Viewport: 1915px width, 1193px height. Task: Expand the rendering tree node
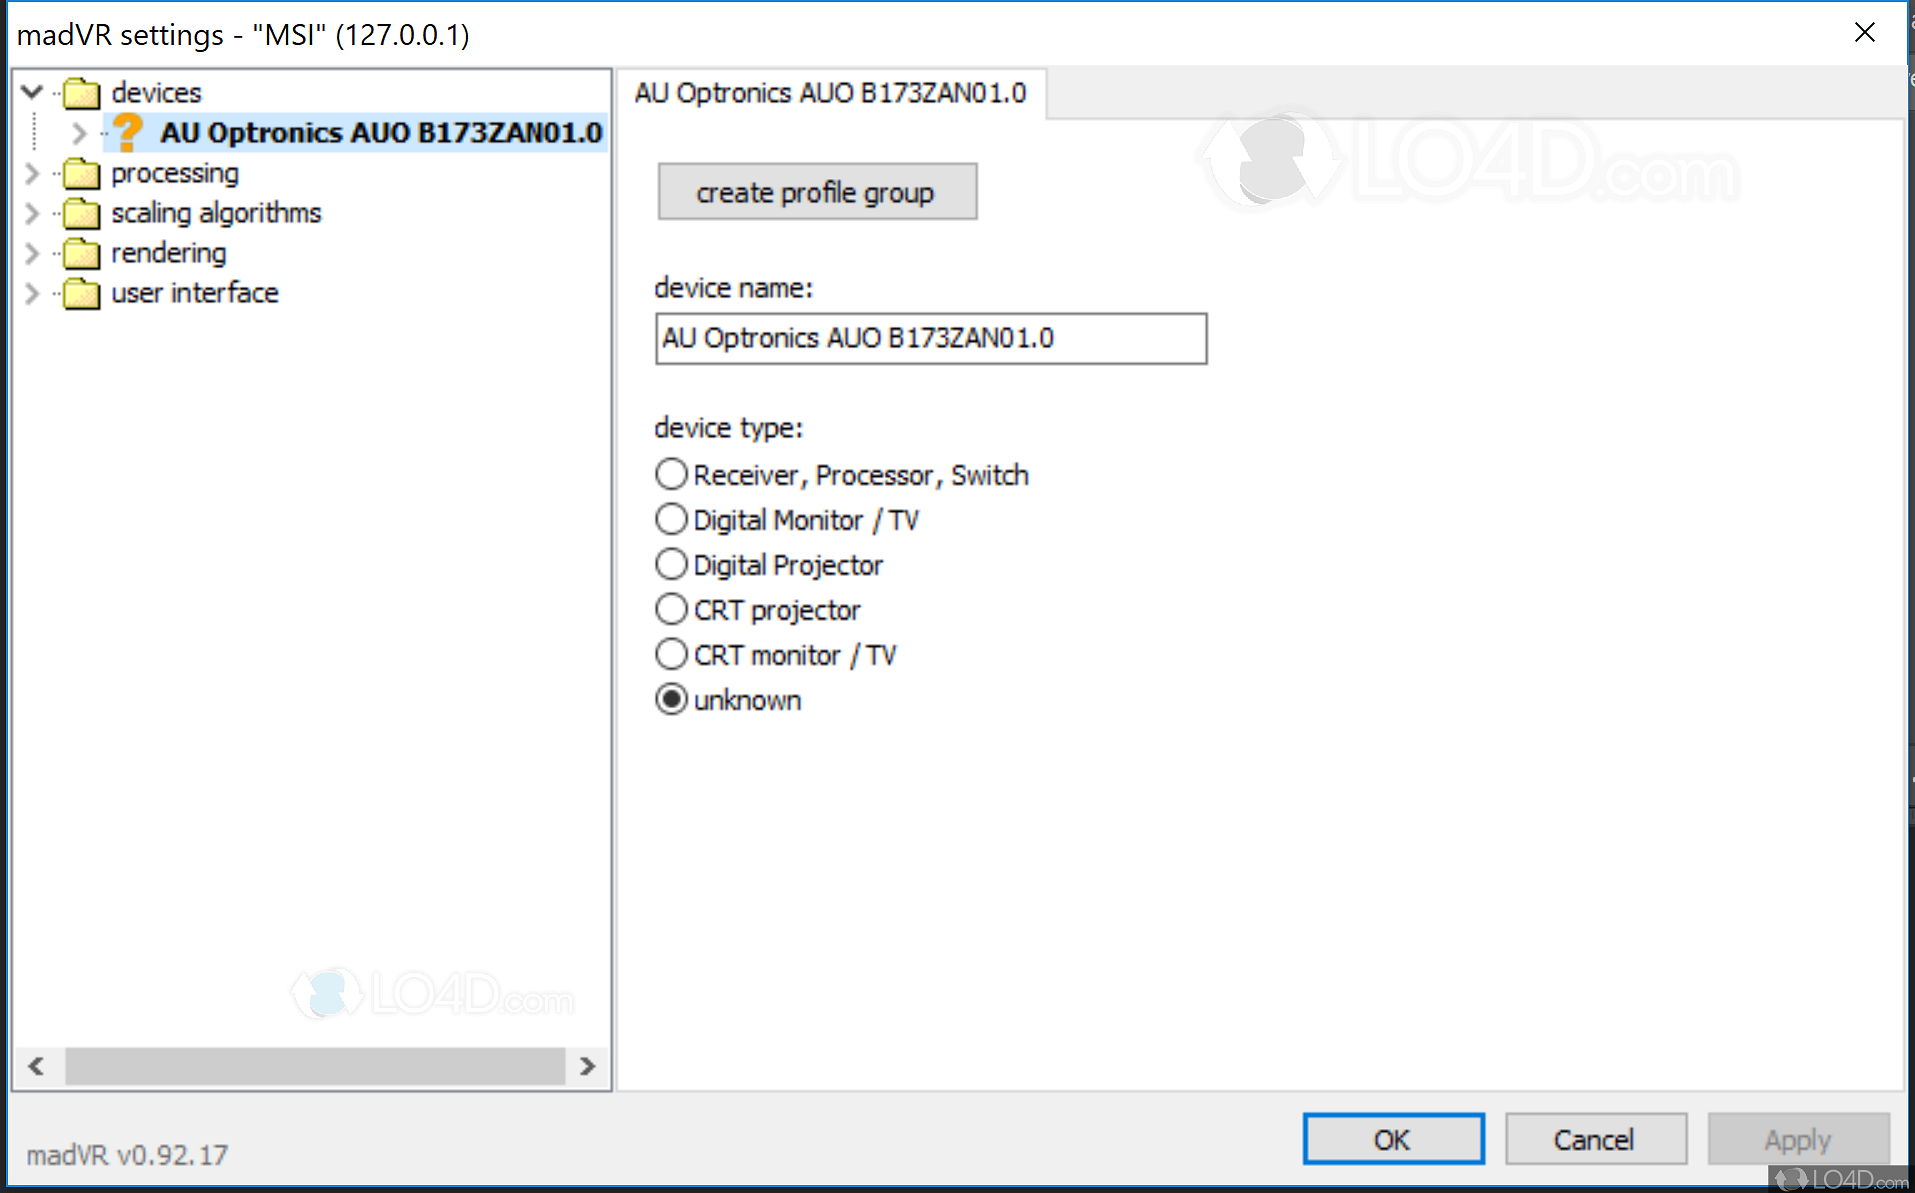click(x=32, y=253)
